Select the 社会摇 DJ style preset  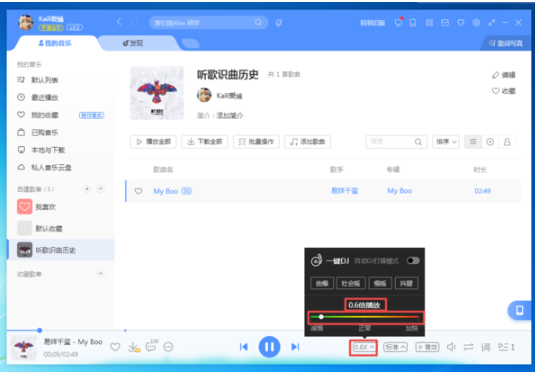click(x=351, y=283)
